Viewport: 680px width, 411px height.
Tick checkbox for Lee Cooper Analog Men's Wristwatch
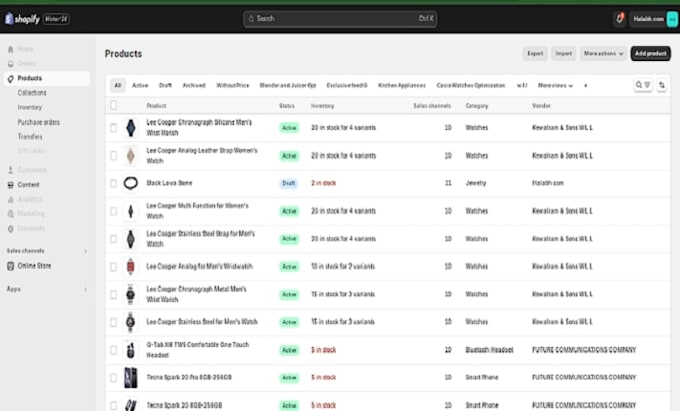coord(114,267)
